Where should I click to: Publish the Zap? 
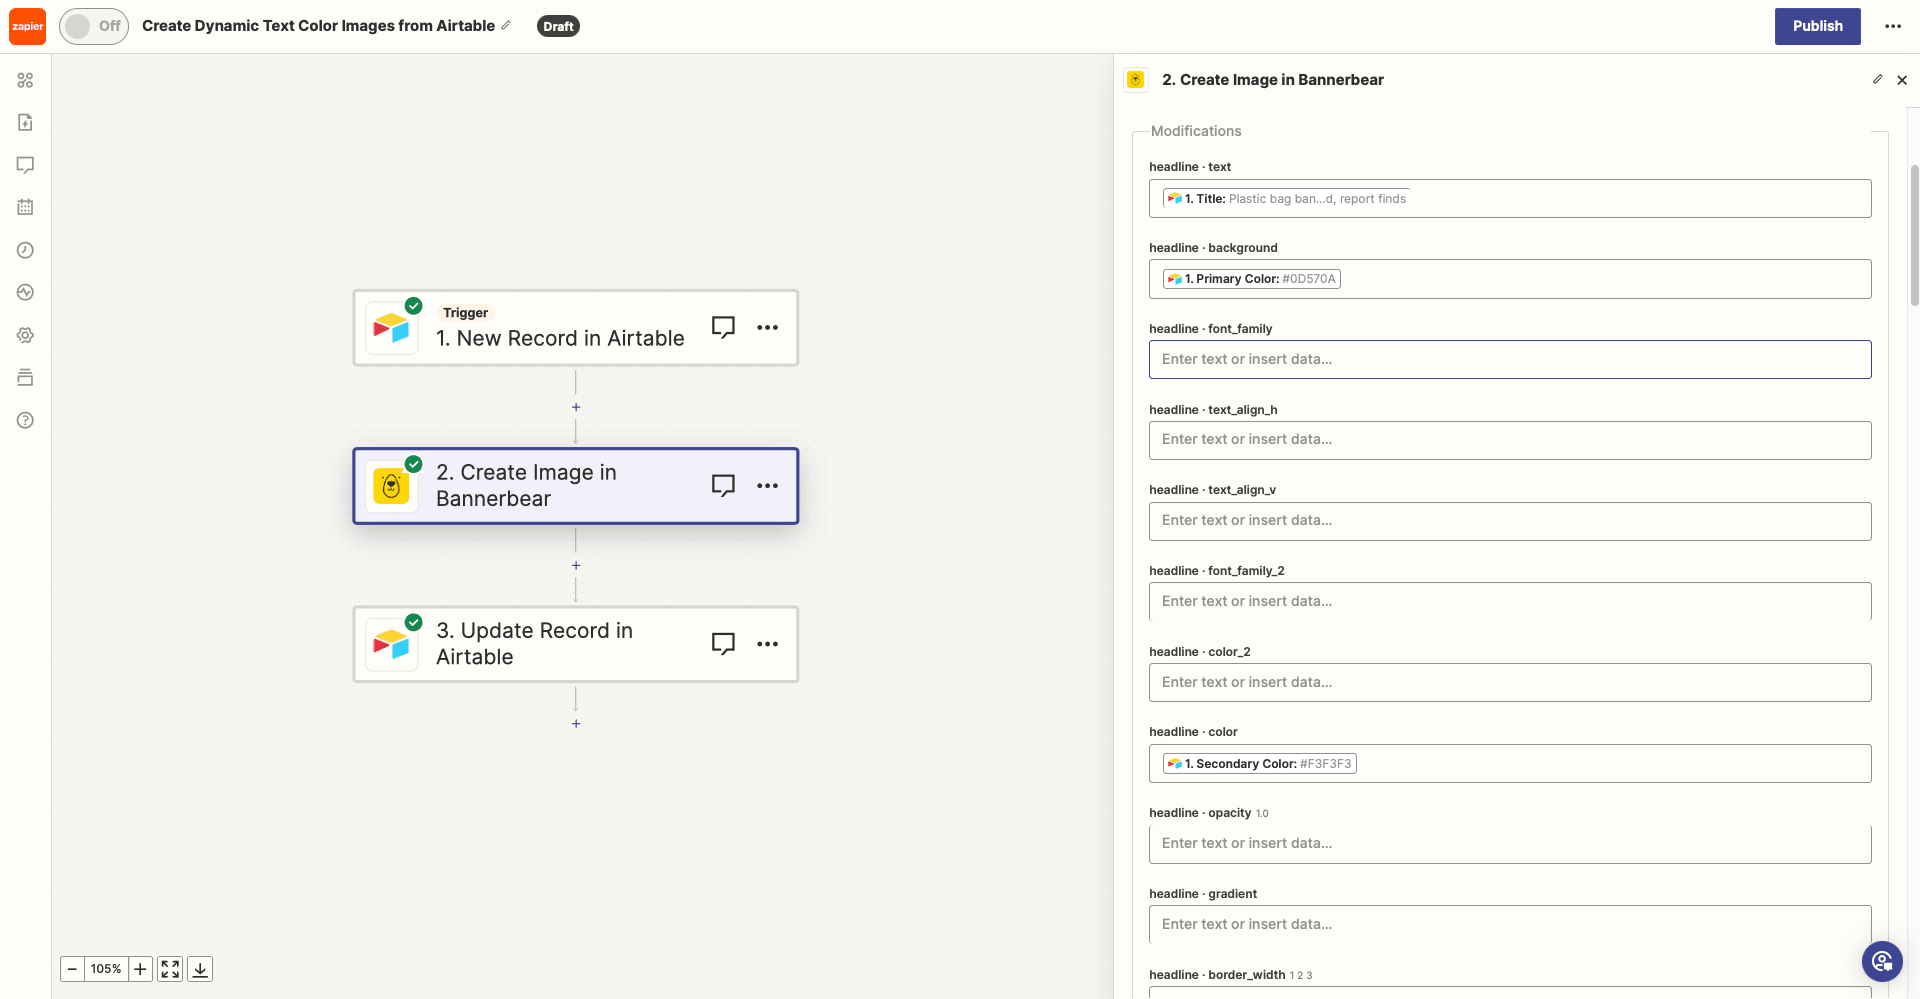coord(1817,26)
